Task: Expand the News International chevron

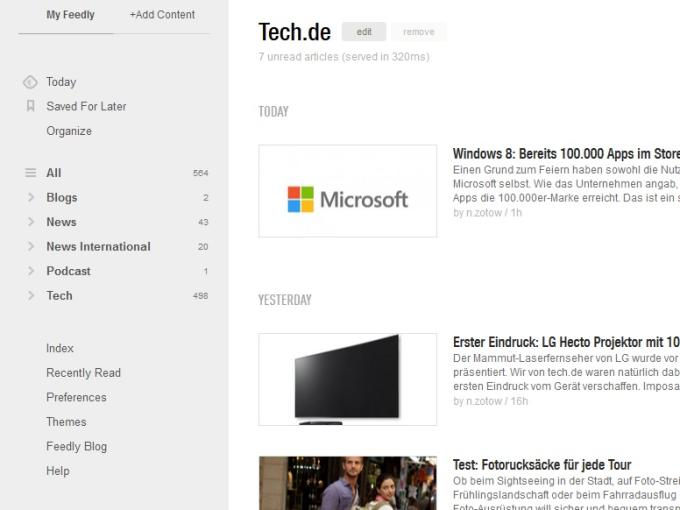Action: 31,246
